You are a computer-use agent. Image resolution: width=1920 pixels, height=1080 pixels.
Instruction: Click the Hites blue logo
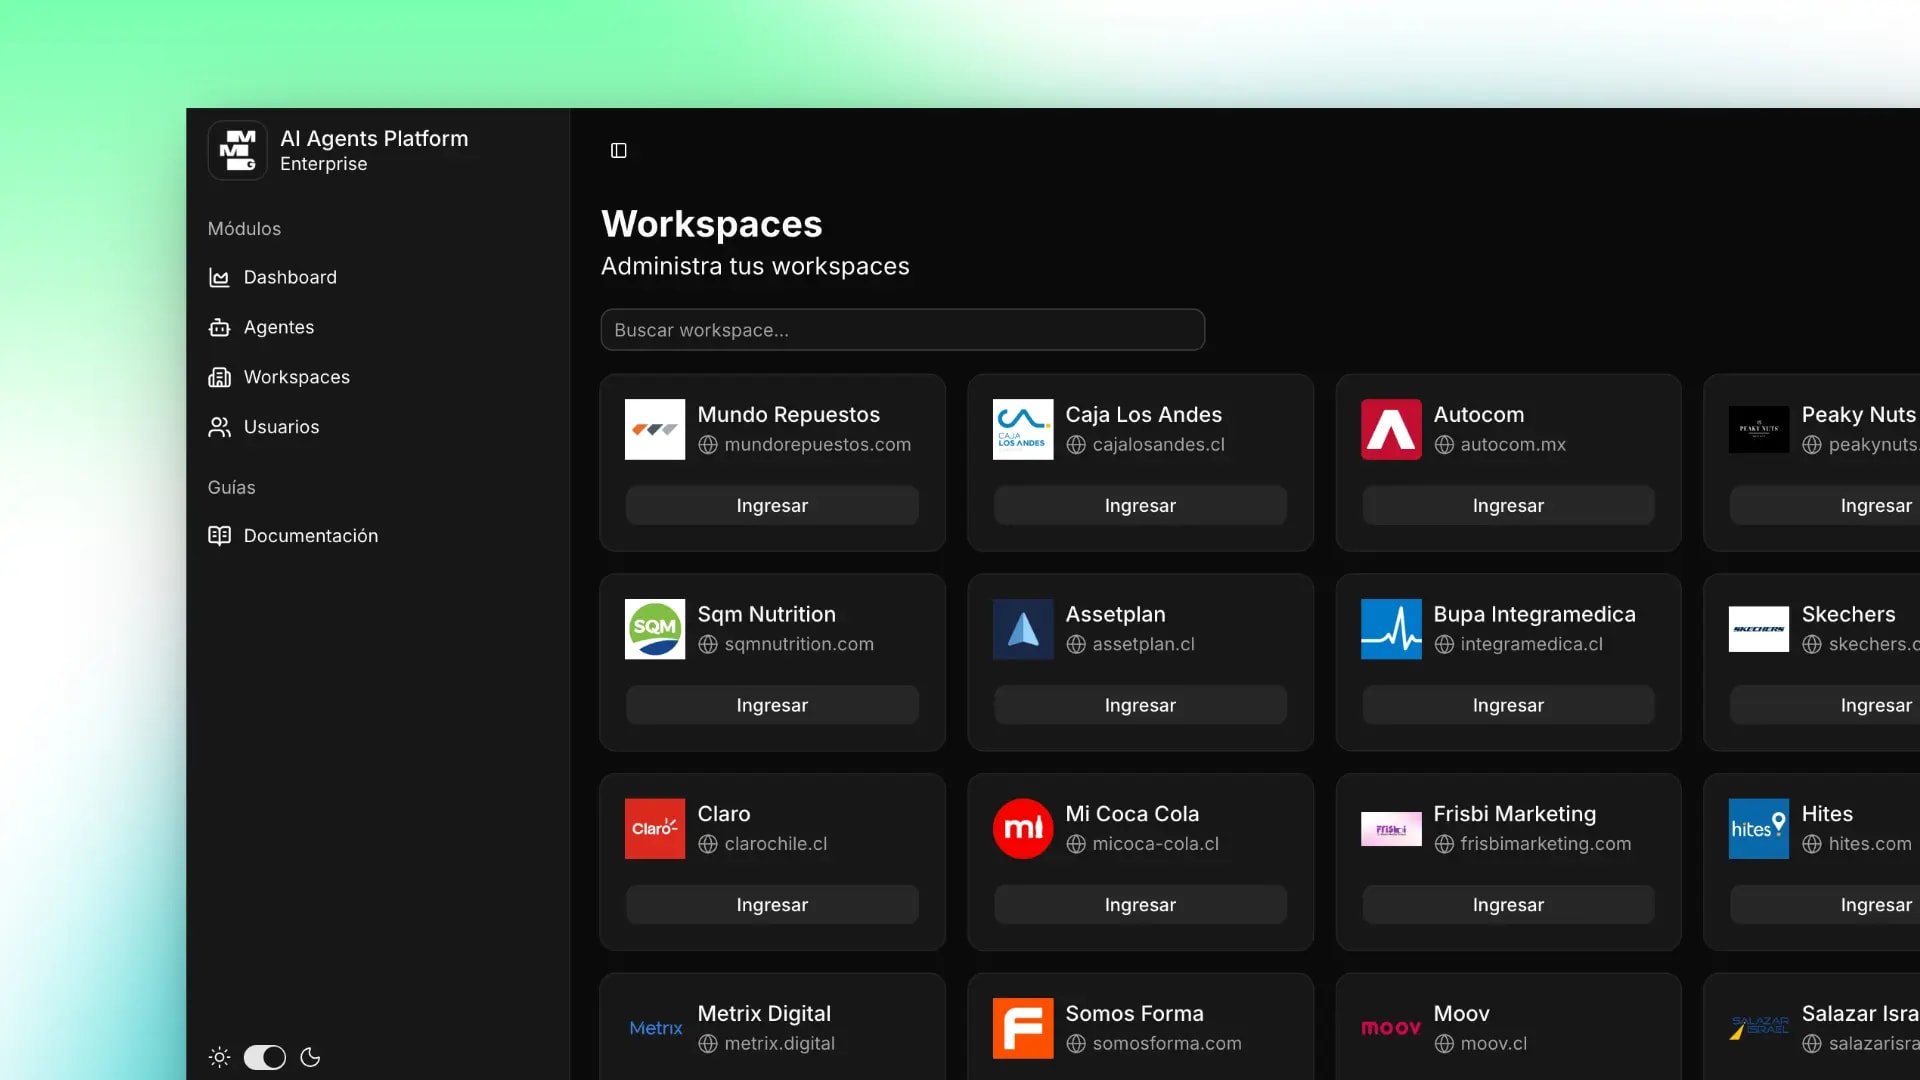tap(1759, 829)
